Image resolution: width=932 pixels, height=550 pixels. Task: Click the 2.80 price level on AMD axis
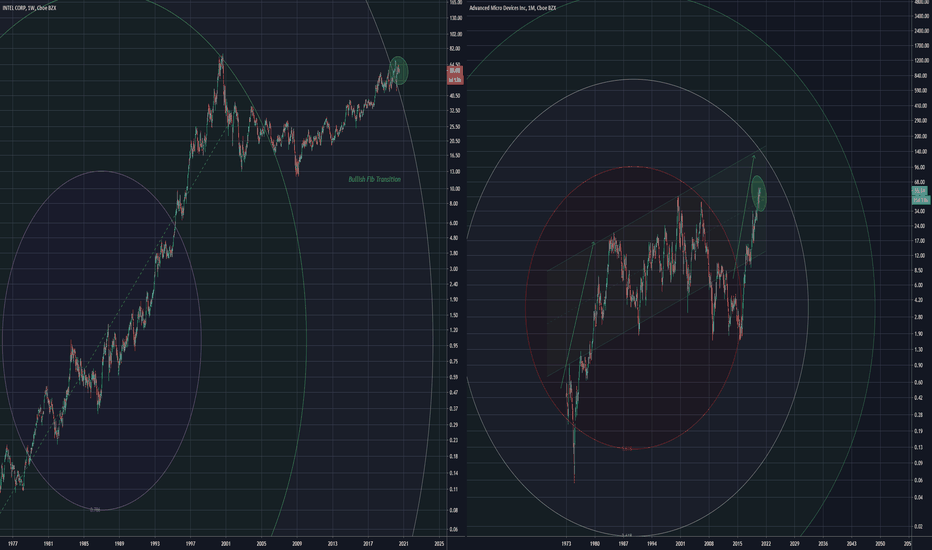920,318
